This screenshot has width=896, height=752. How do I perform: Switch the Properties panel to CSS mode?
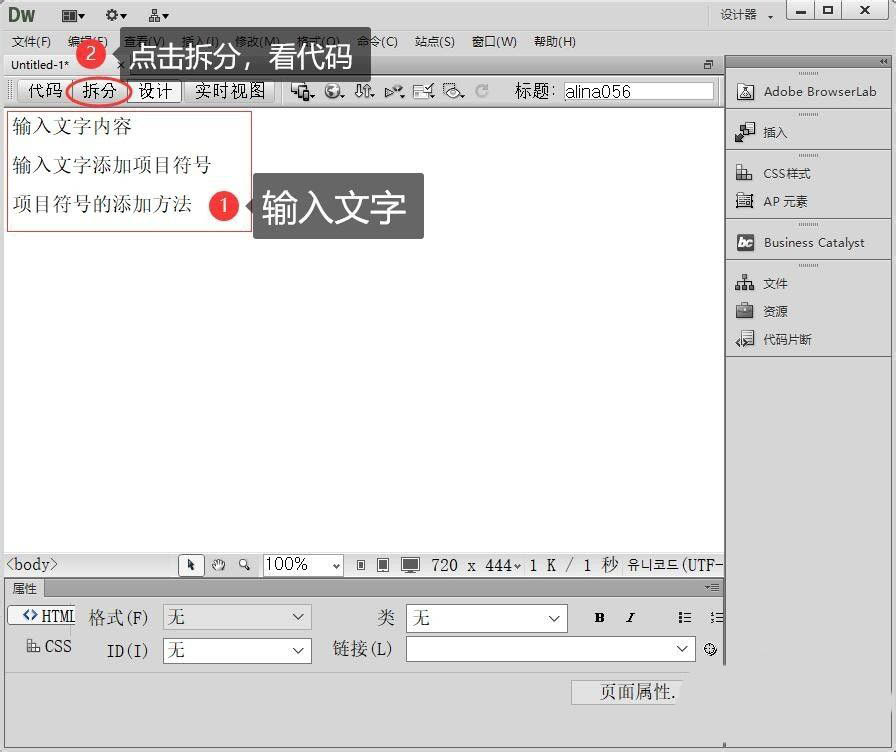click(x=52, y=646)
